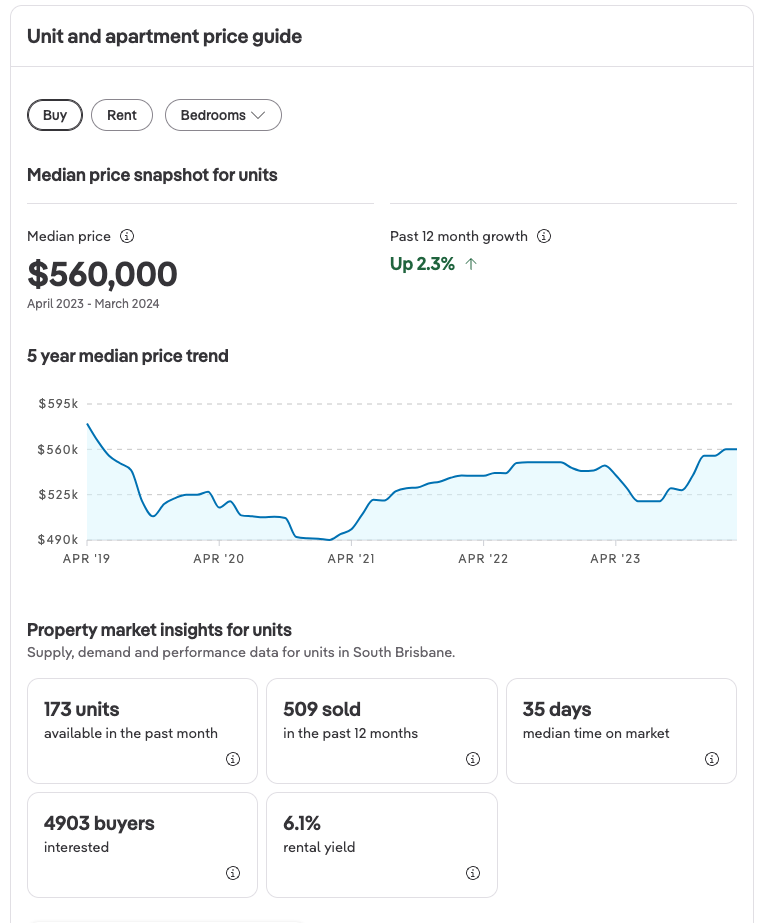Click the green up arrow growth indicator
The height and width of the screenshot is (923, 769).
(471, 265)
